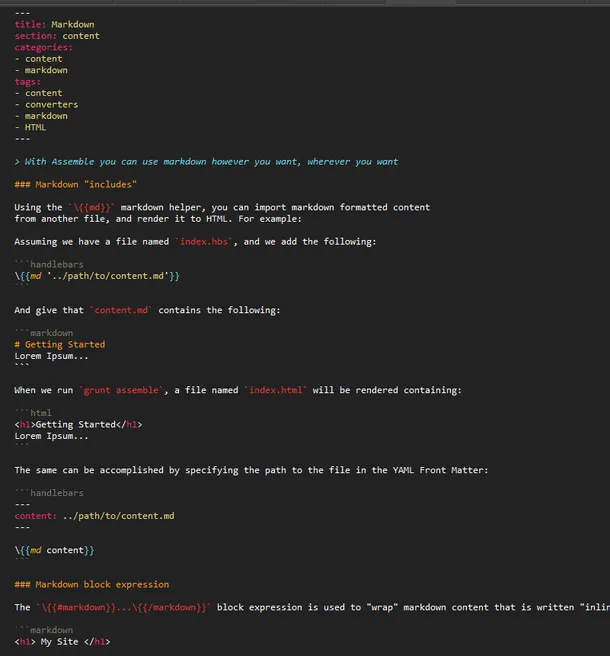This screenshot has width=610, height=656.
Task: Select the 'categories:' key
Action: click(44, 47)
